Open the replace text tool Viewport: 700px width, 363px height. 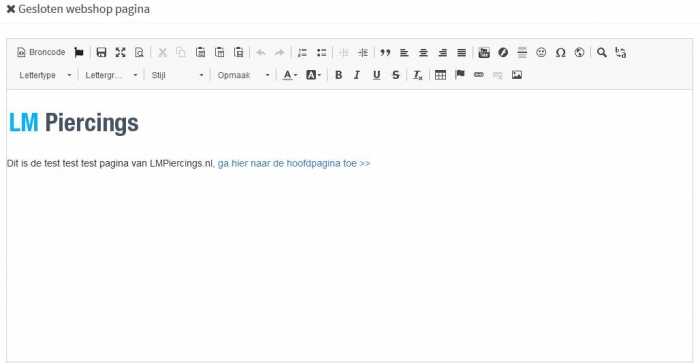(621, 53)
